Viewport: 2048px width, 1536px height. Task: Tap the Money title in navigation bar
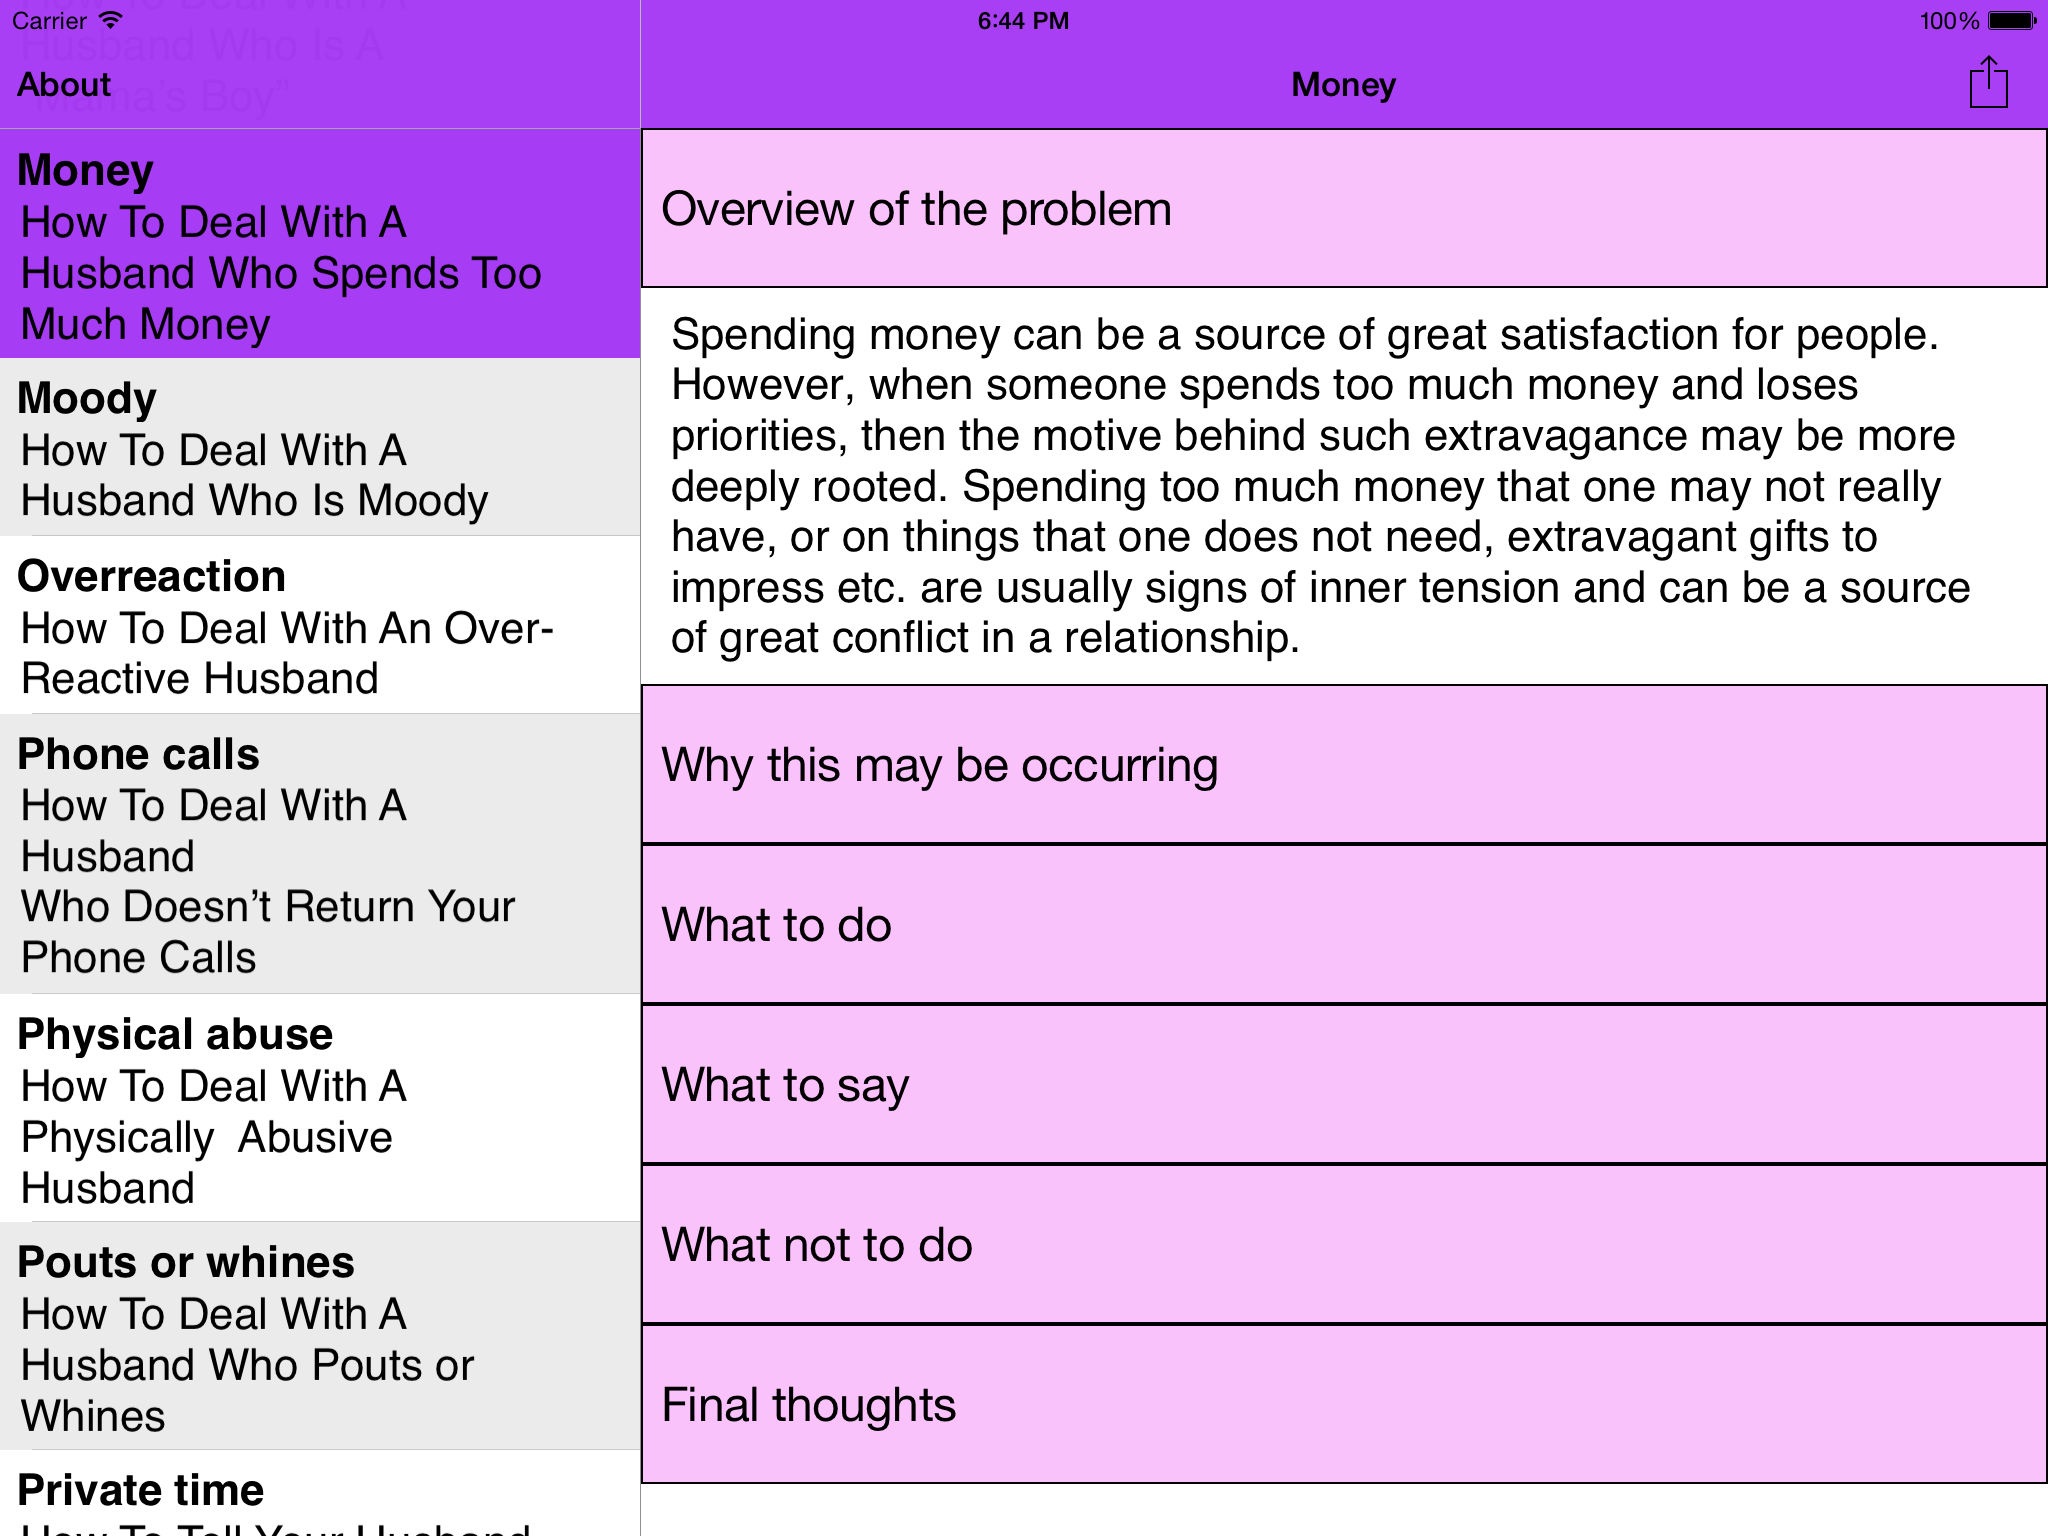[x=1343, y=85]
